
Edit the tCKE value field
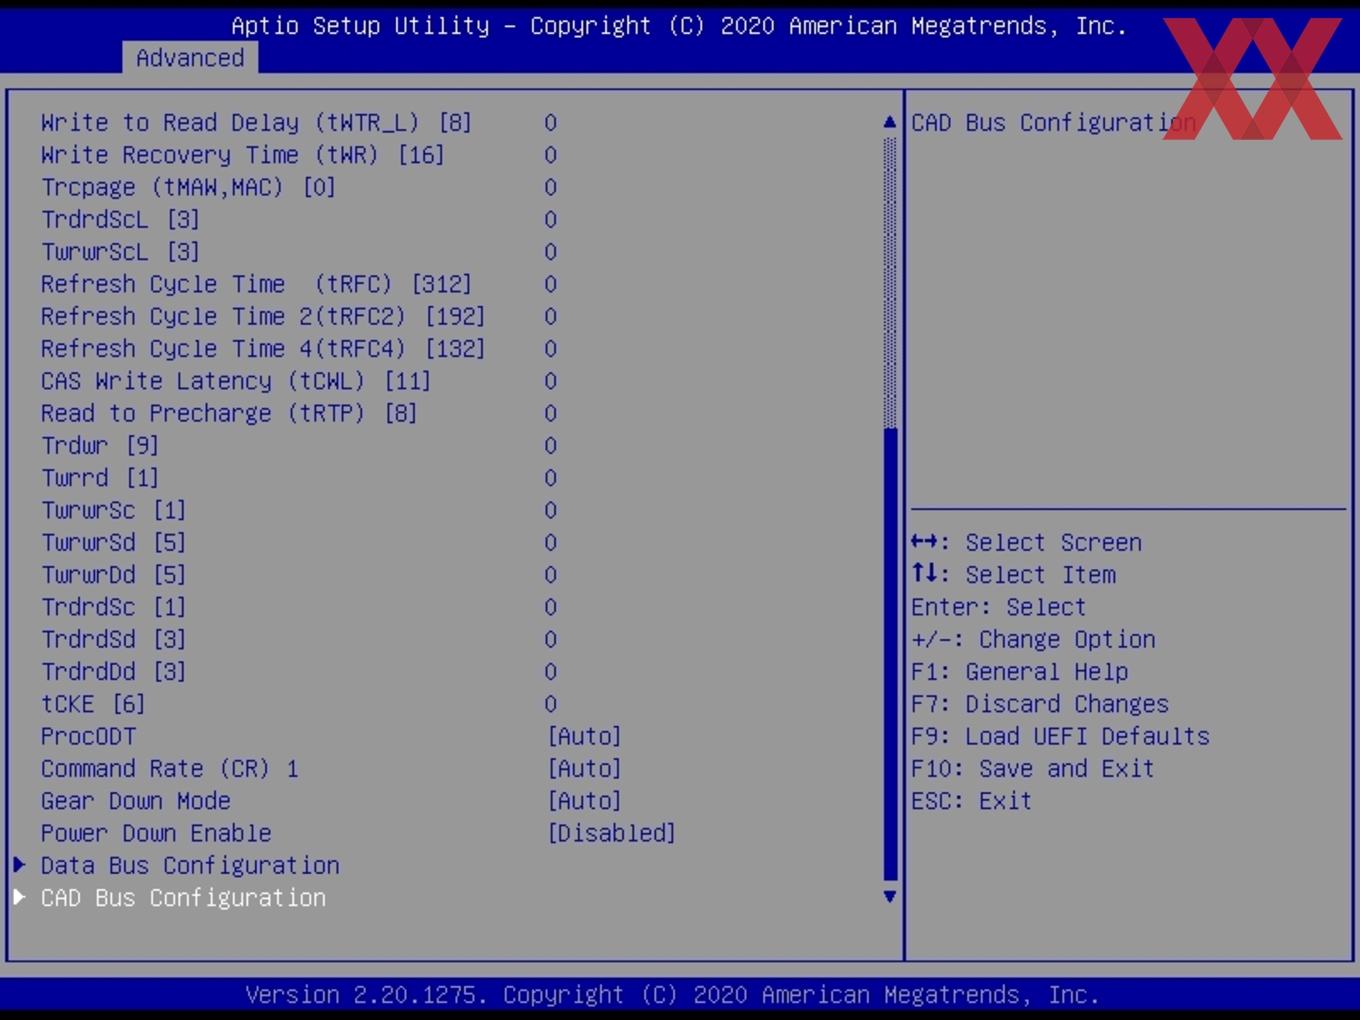[551, 705]
